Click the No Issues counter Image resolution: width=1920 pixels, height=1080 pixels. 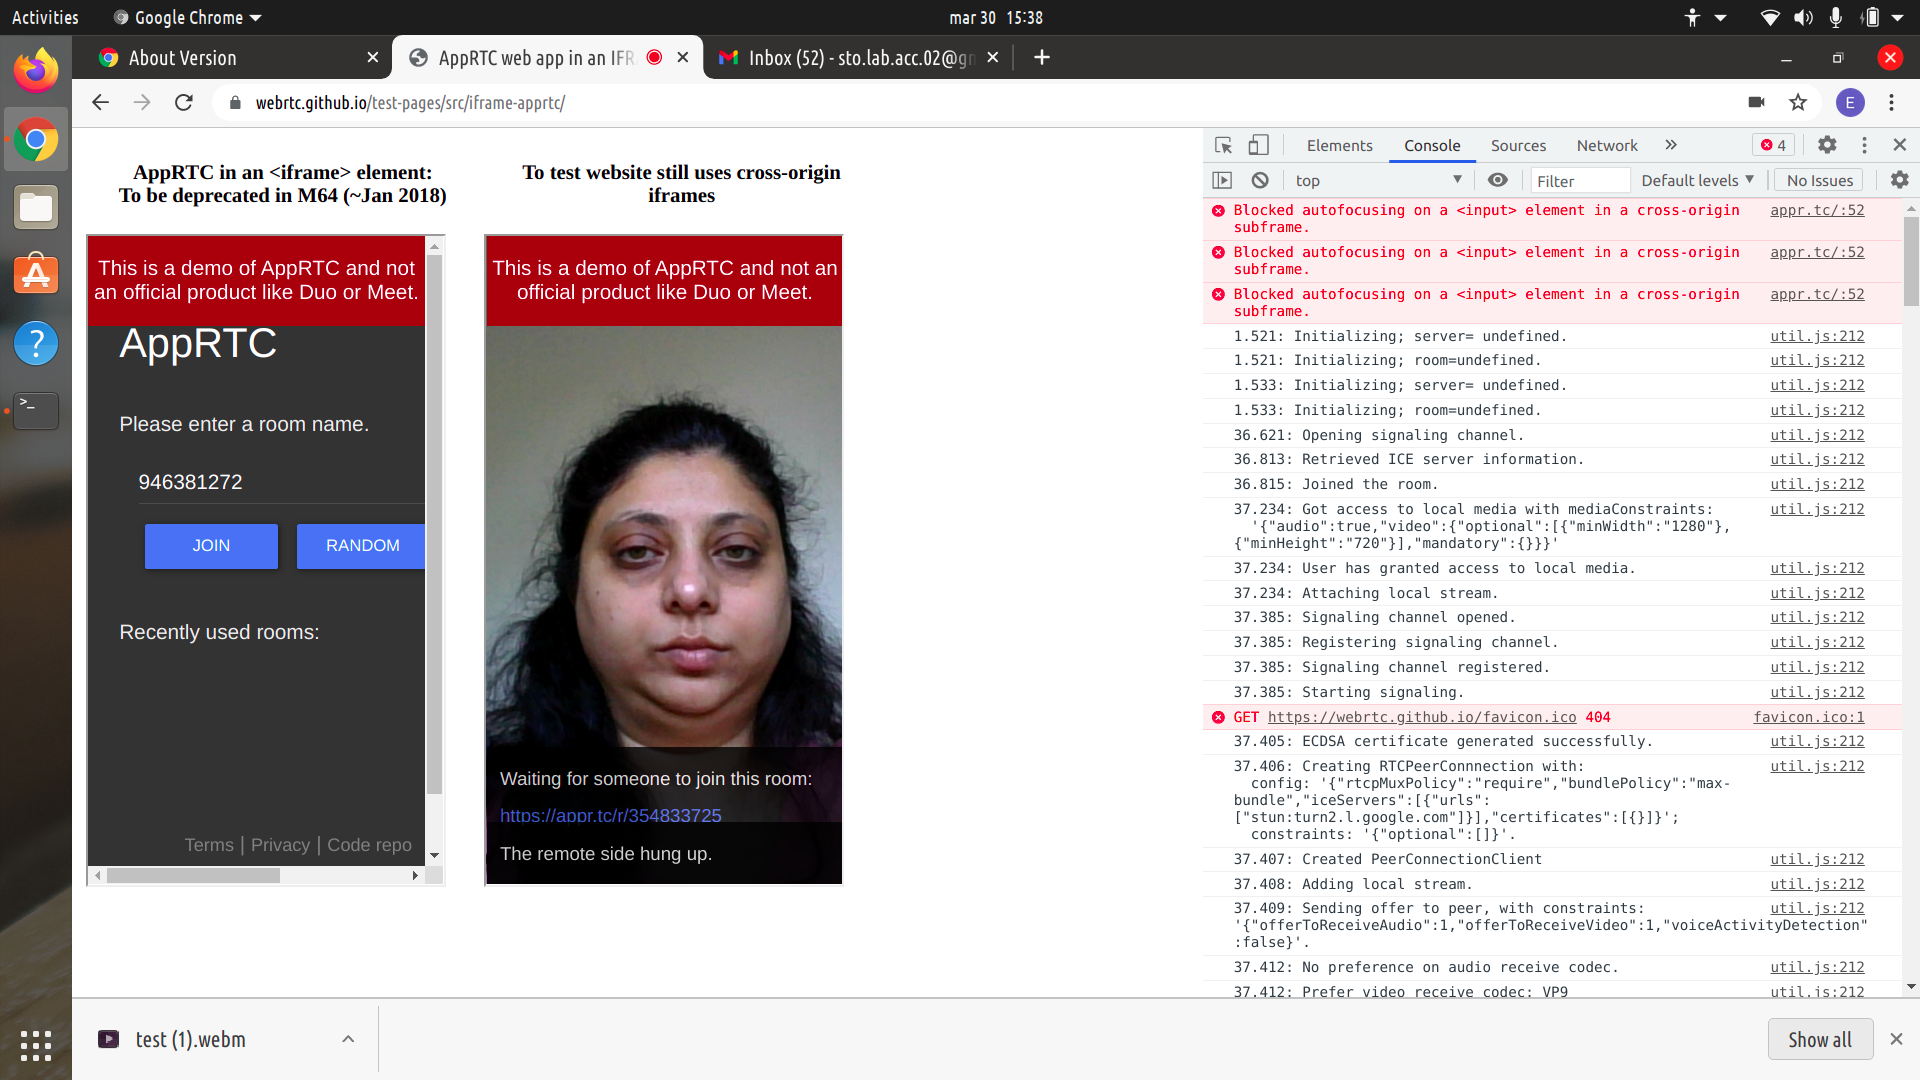tap(1818, 180)
